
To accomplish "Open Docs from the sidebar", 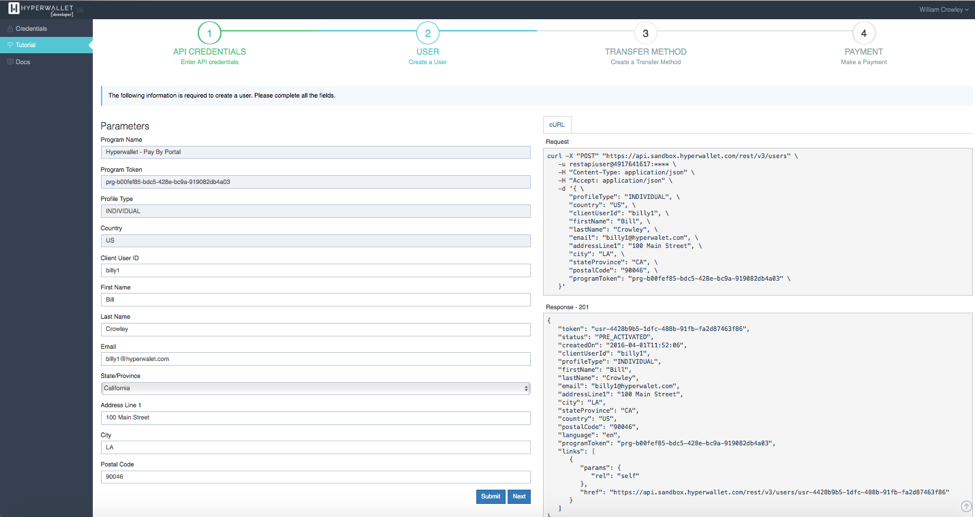I will click(47, 62).
